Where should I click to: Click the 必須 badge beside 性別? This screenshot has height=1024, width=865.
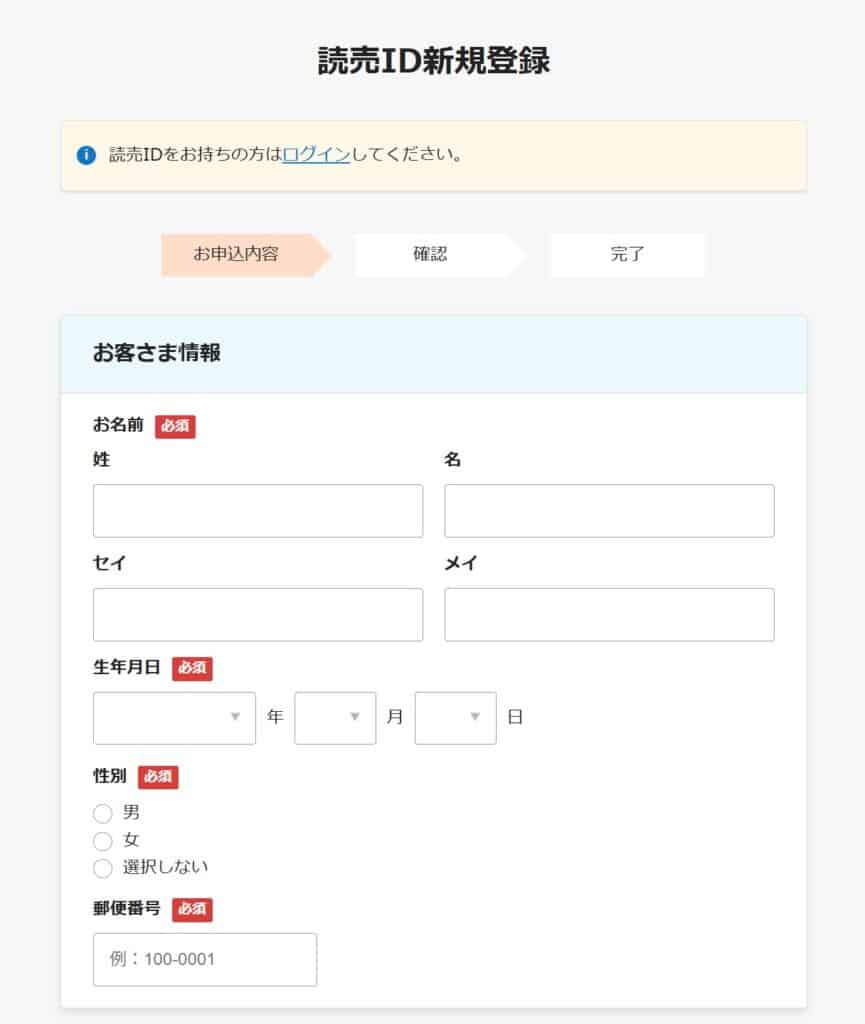coord(158,777)
